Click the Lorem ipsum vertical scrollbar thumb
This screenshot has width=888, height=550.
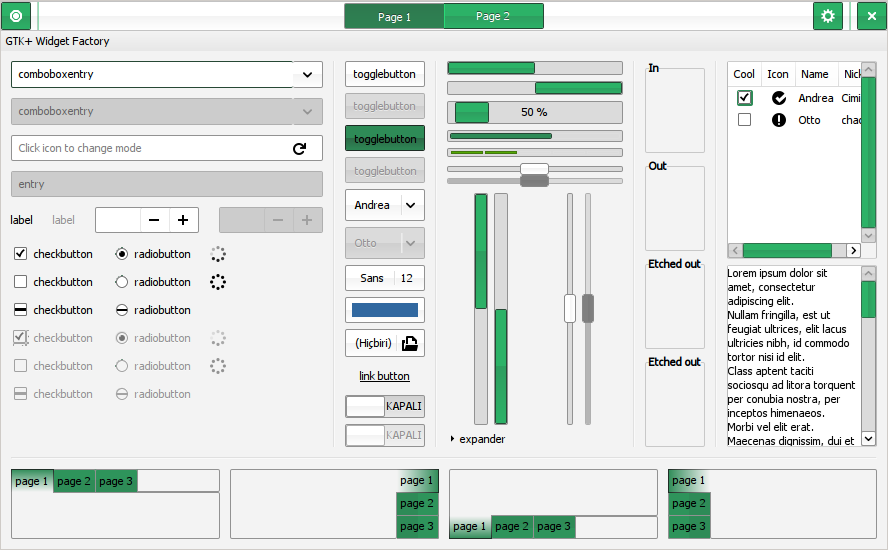[869, 299]
